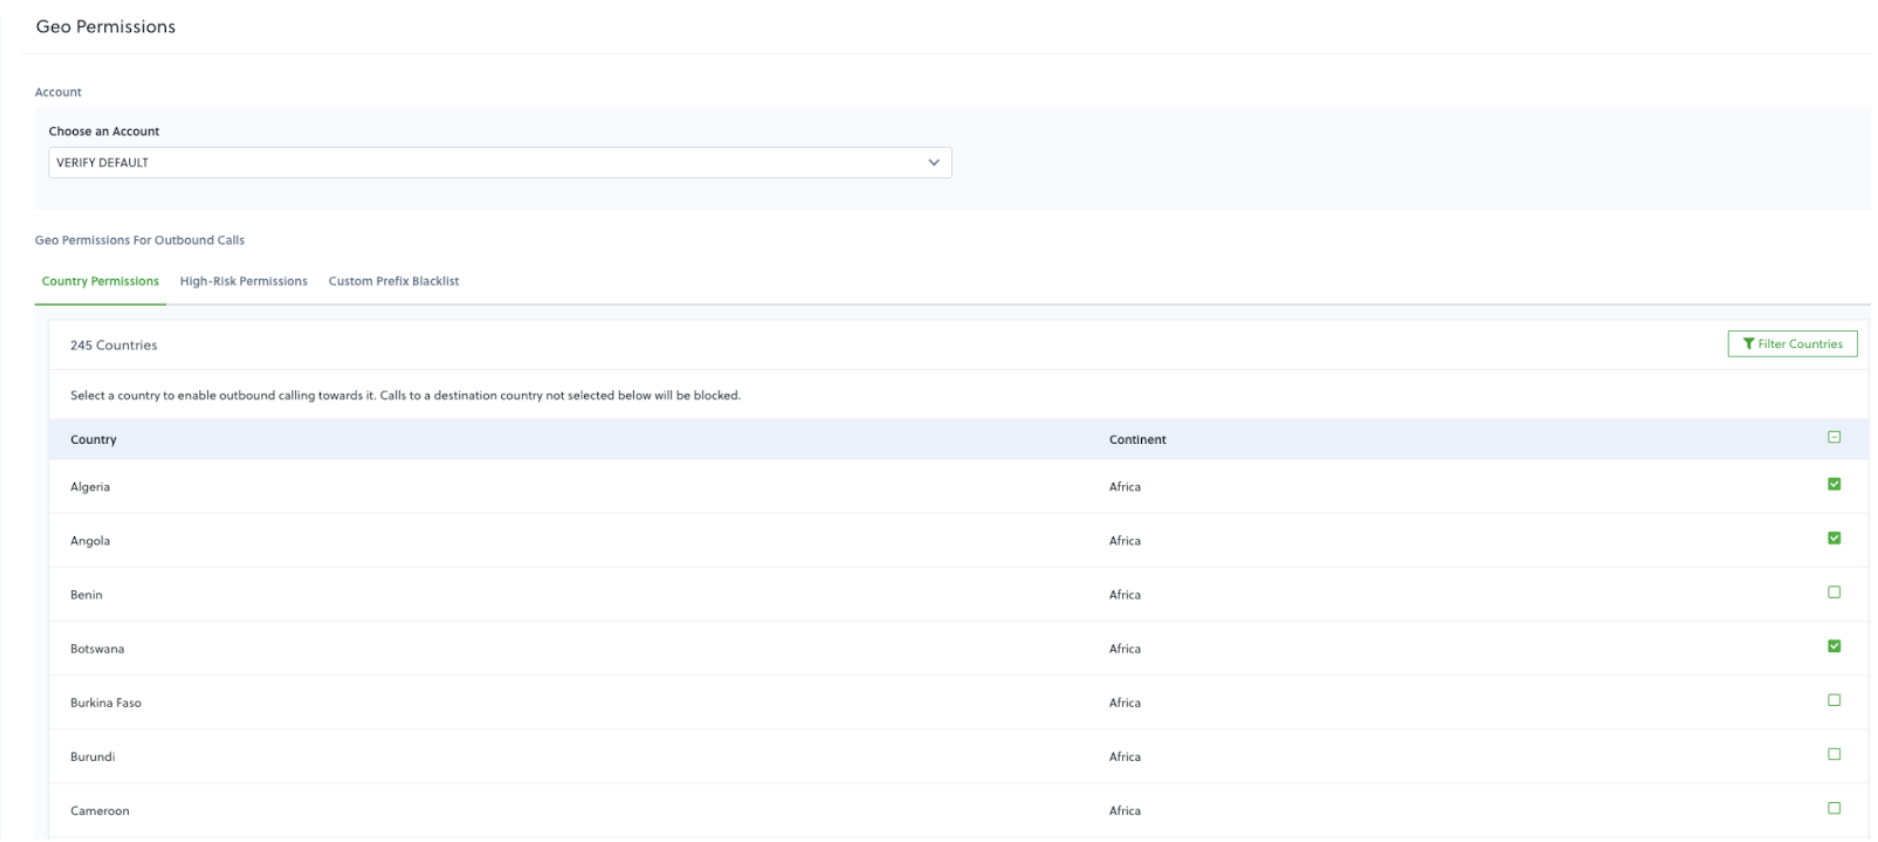This screenshot has width=1878, height=842.
Task: Open the Choose an Account dropdown
Action: (499, 162)
